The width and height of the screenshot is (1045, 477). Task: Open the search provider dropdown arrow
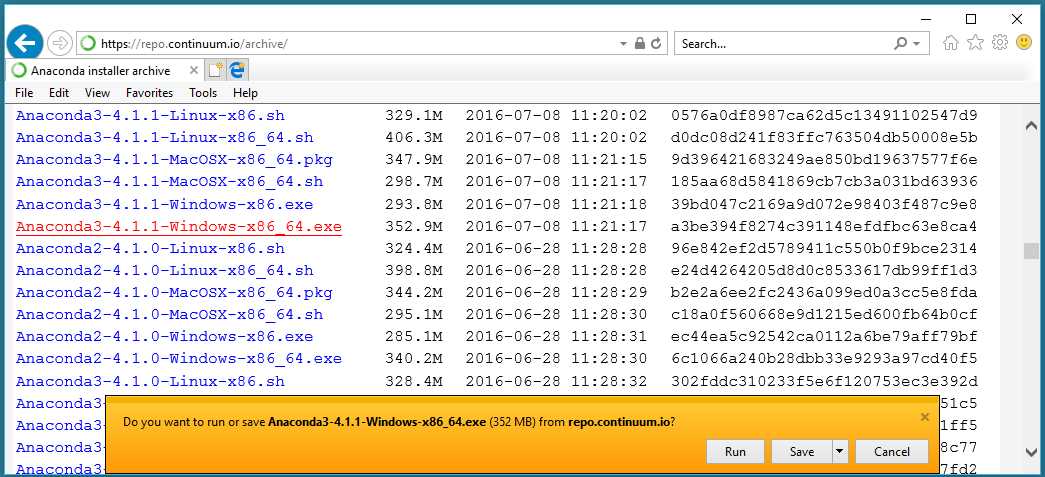pos(916,44)
